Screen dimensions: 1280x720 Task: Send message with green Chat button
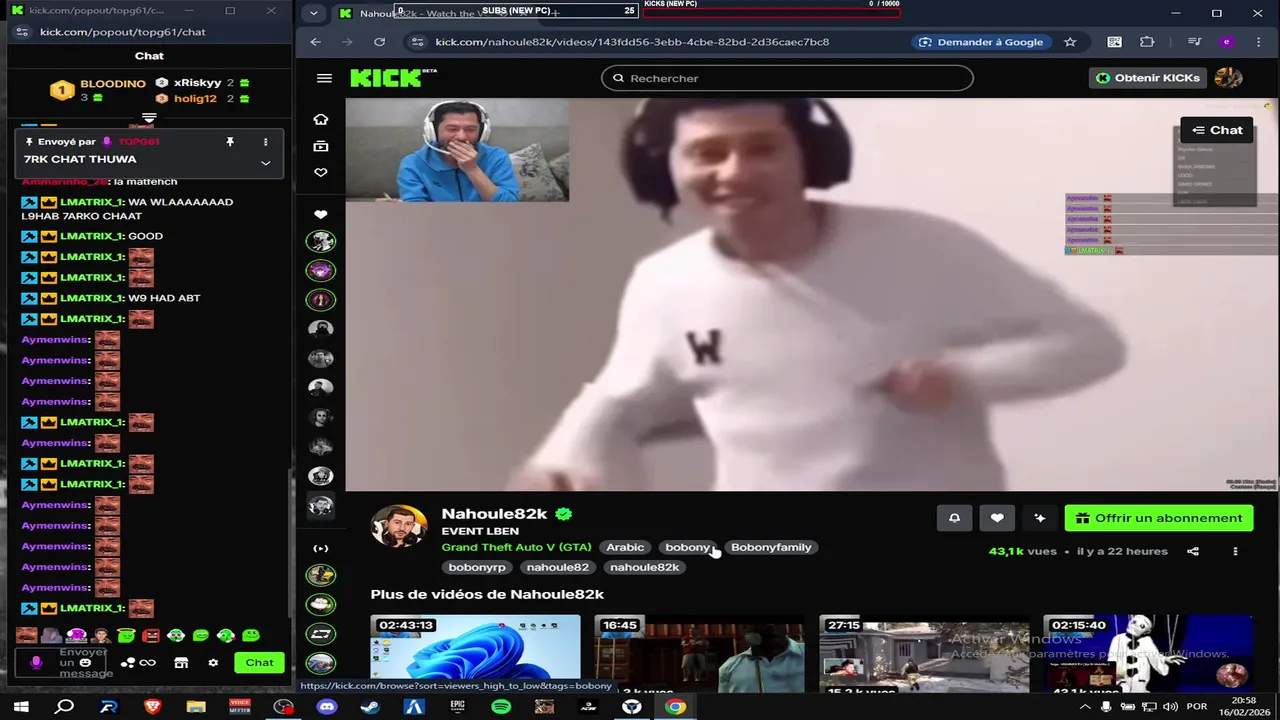259,662
